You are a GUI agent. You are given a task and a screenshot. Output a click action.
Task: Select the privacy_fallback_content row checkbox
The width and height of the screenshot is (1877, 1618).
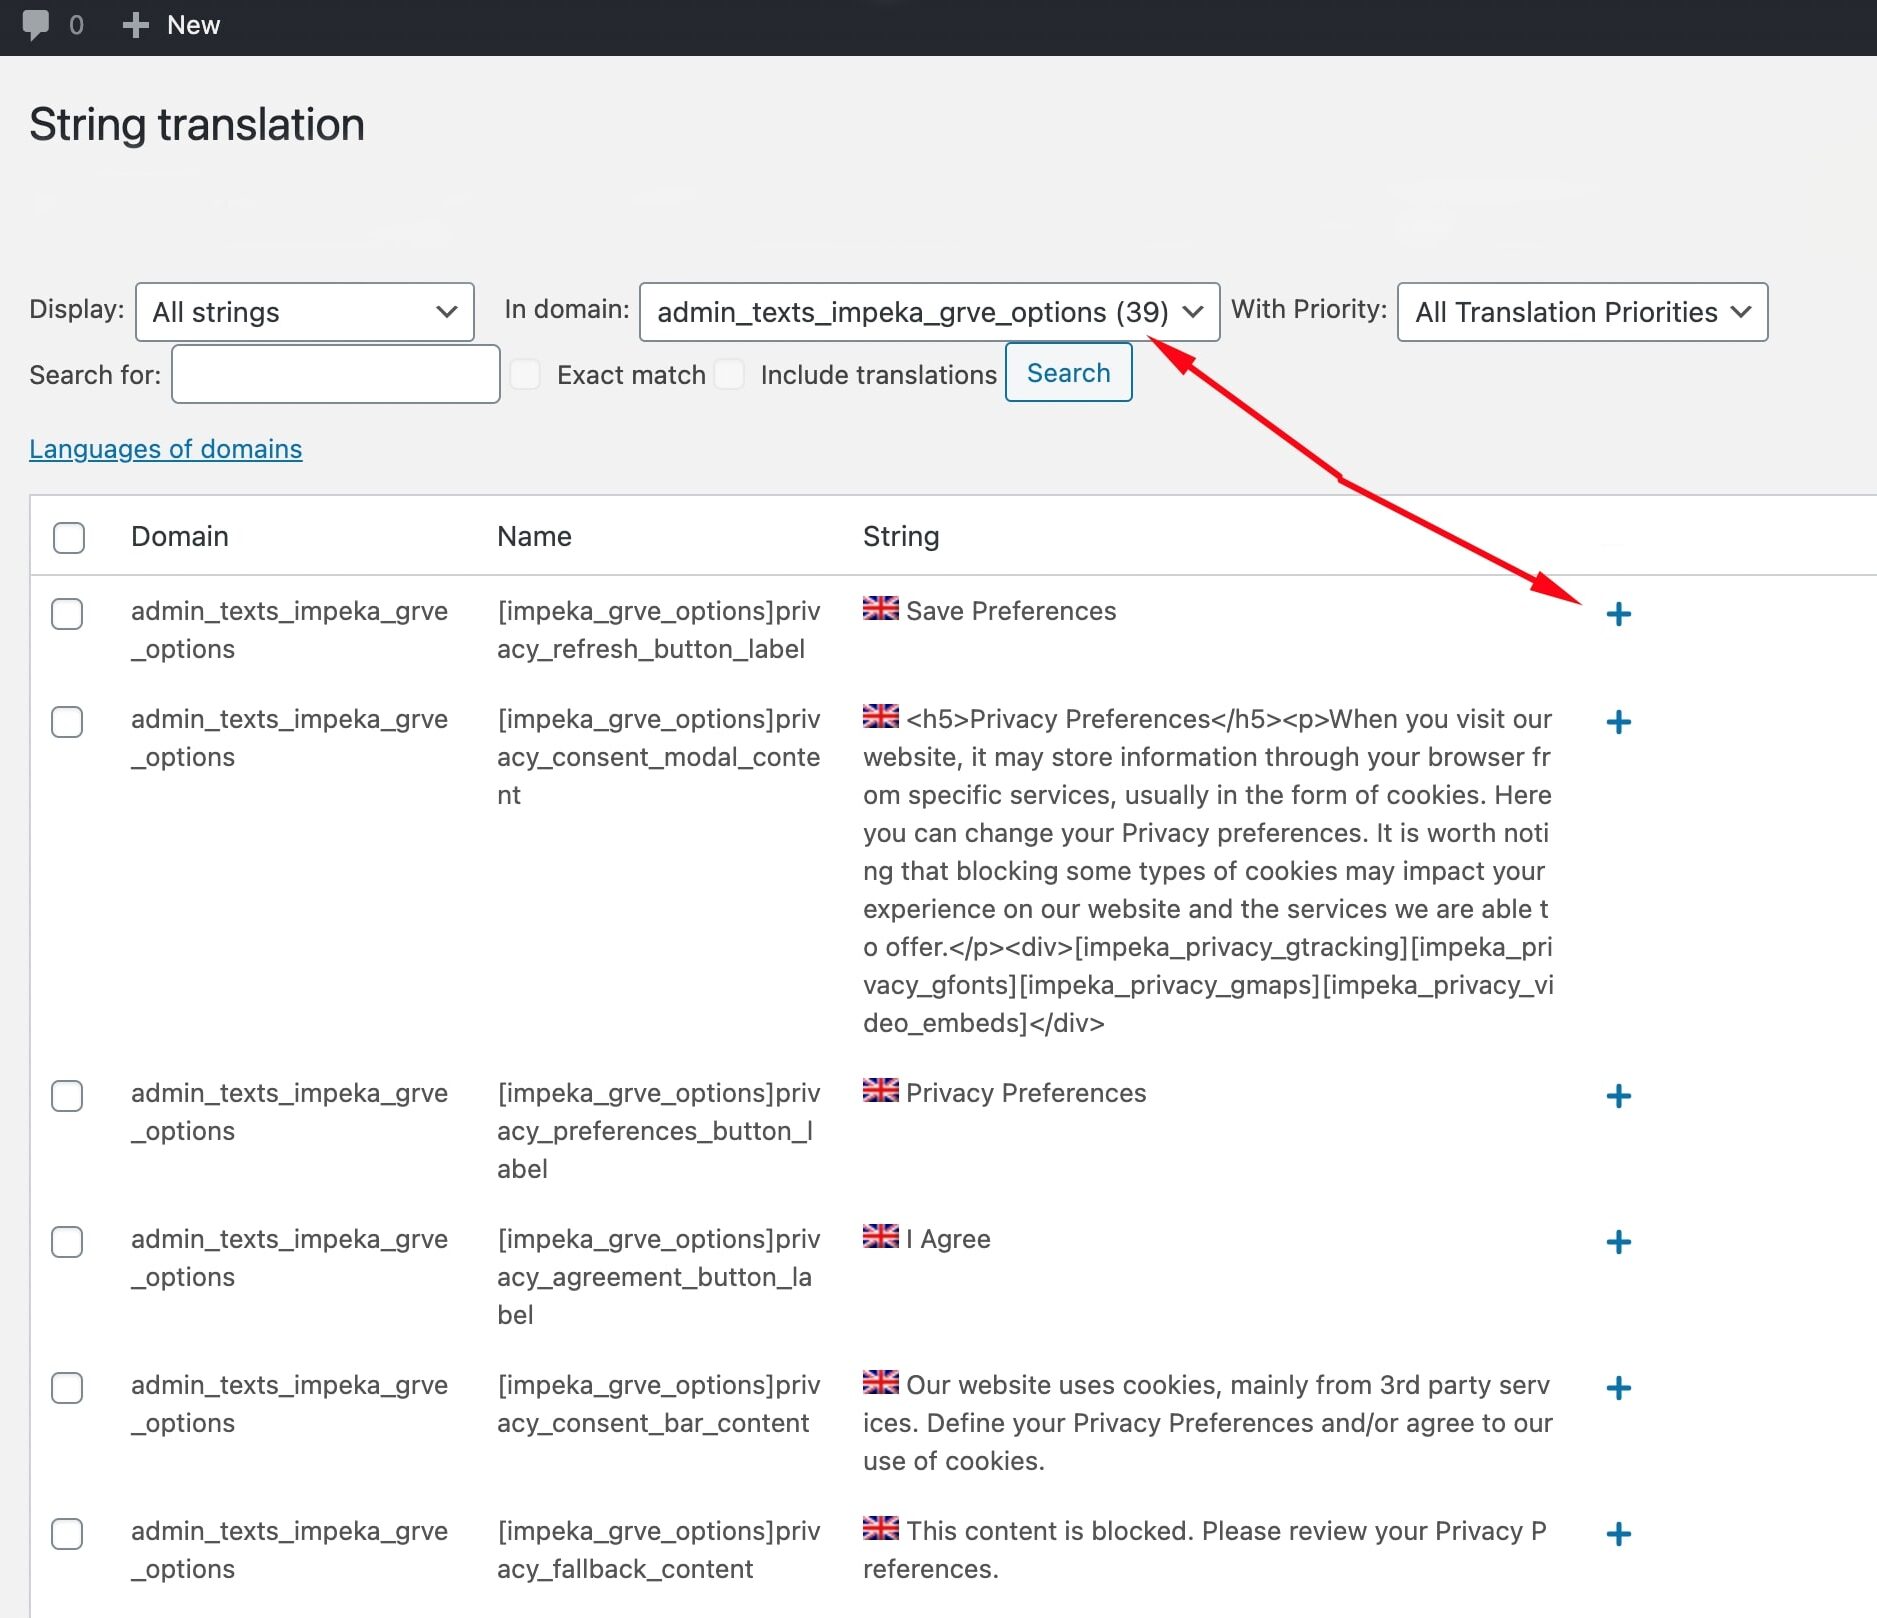67,1534
